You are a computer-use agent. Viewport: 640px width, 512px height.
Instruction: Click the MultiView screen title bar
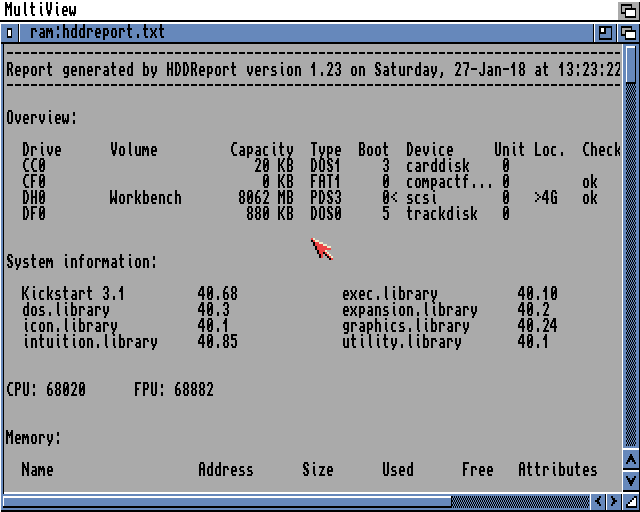(x=300, y=10)
